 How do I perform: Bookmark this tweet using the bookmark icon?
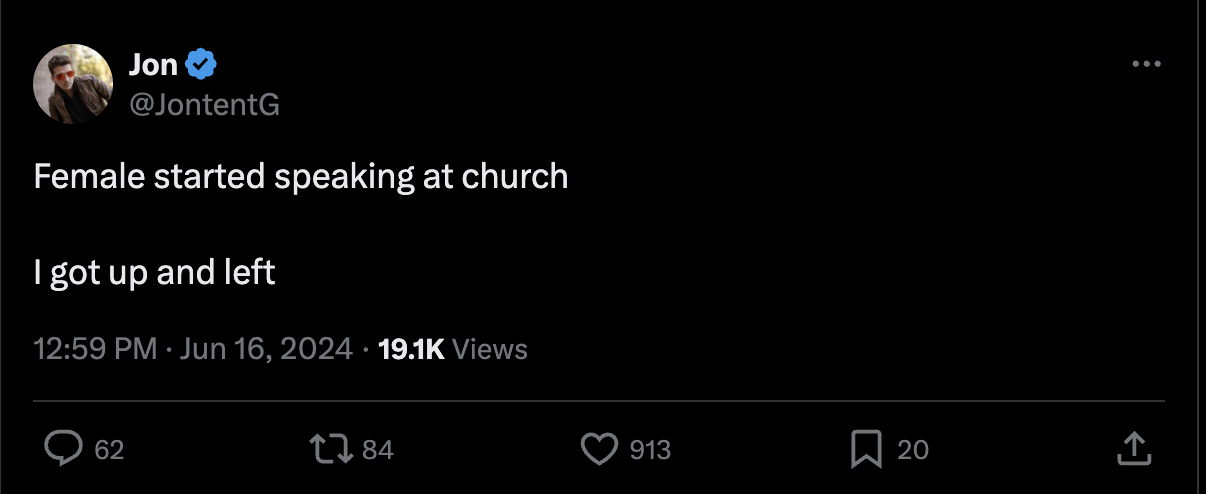[865, 449]
